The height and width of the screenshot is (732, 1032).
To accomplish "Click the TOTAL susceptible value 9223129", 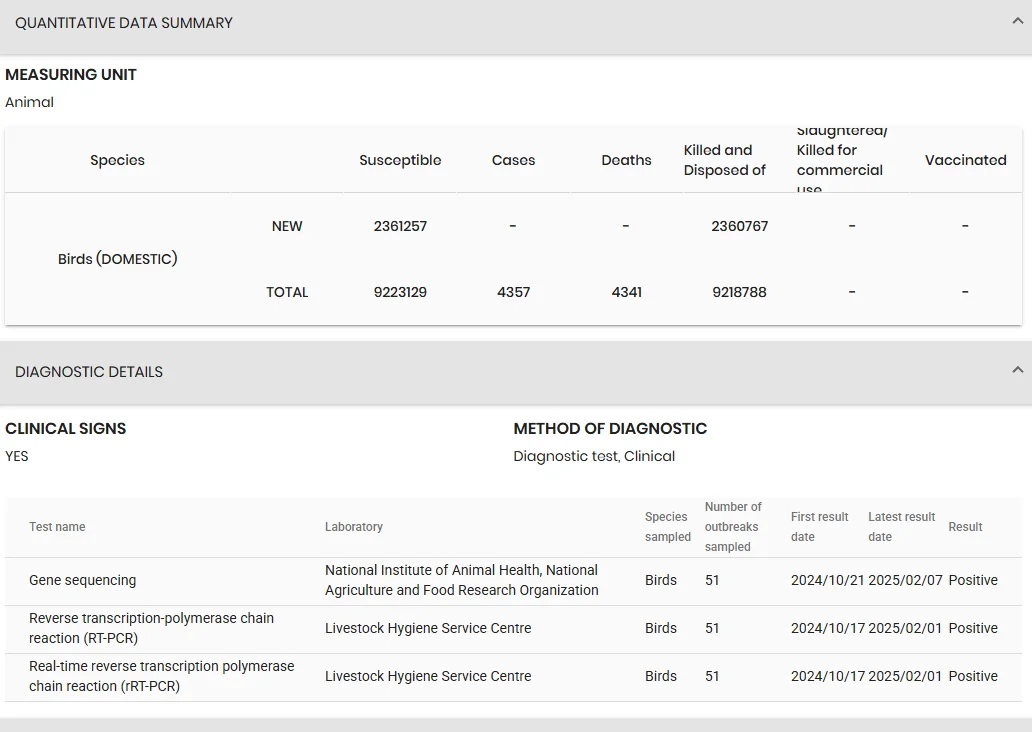I will [400, 292].
